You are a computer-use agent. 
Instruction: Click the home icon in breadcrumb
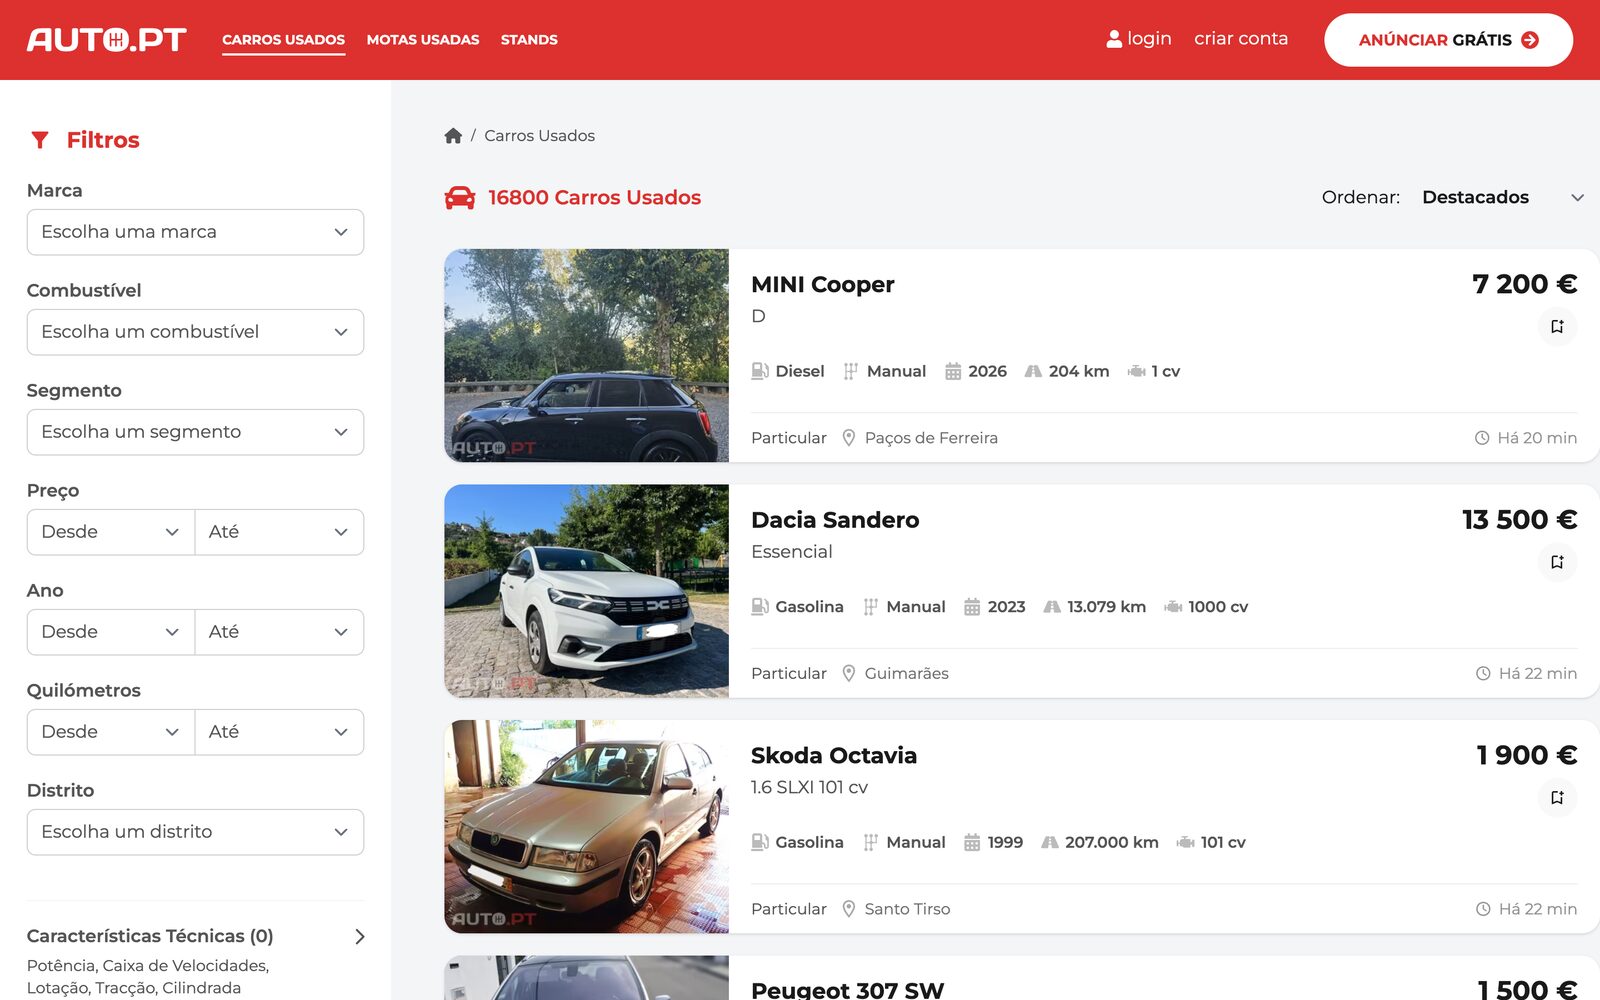point(453,135)
